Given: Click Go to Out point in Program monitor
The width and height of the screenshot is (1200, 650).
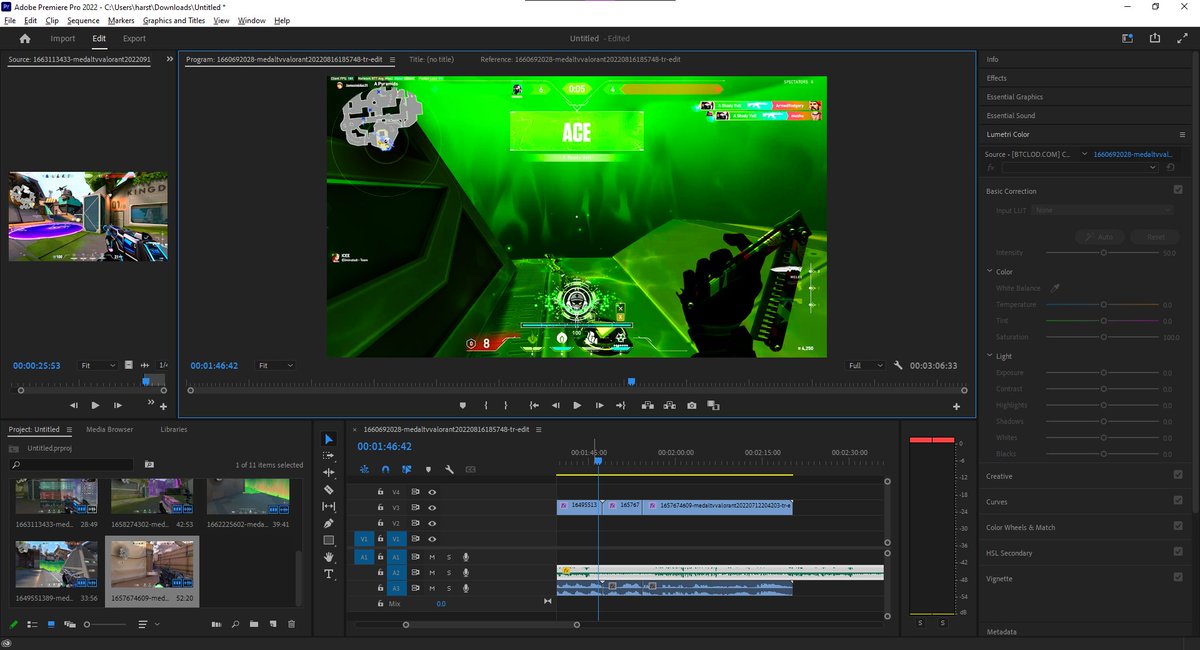Looking at the screenshot, I should 621,405.
